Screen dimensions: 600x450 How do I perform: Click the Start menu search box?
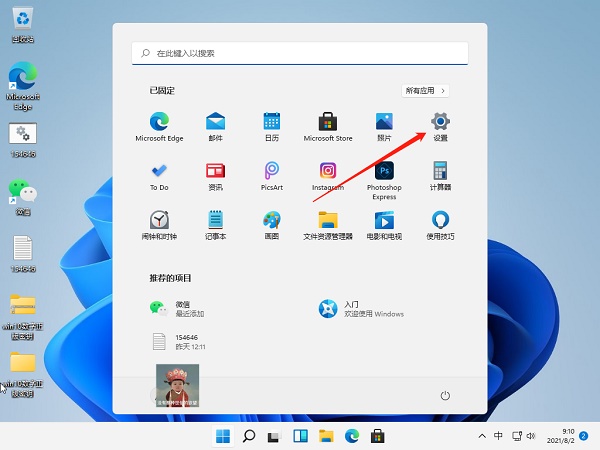pos(300,53)
